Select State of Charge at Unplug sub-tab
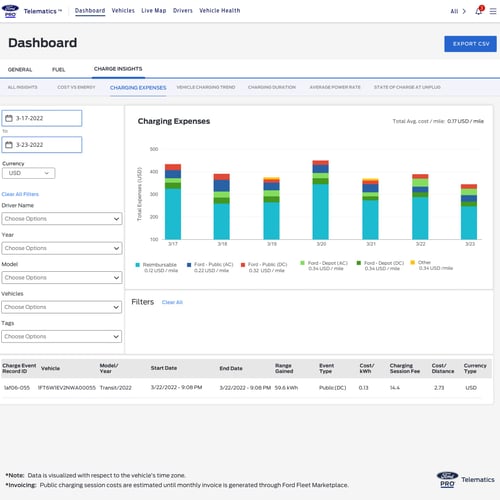The width and height of the screenshot is (500, 500). [407, 87]
